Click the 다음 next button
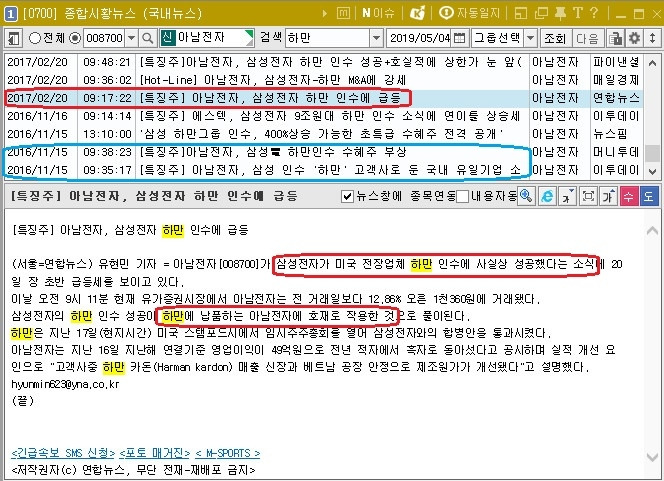This screenshot has width=664, height=481. pyautogui.click(x=587, y=39)
